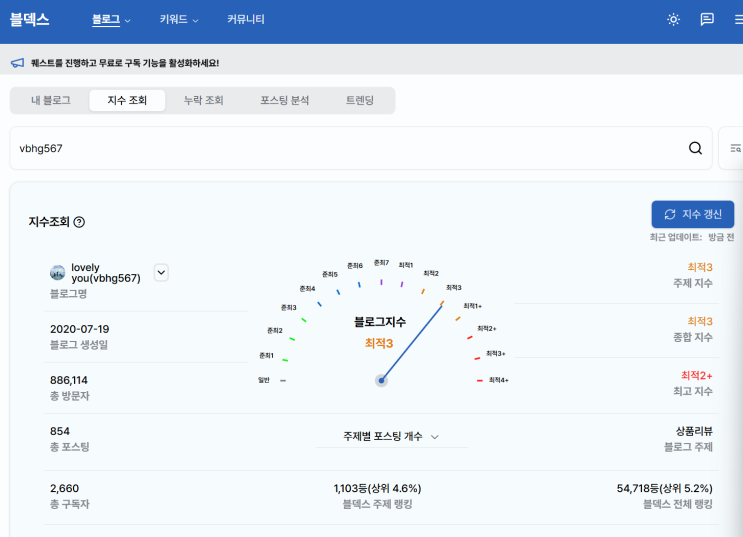The width and height of the screenshot is (743, 537).
Task: Open the chat message icon
Action: pyautogui.click(x=707, y=19)
